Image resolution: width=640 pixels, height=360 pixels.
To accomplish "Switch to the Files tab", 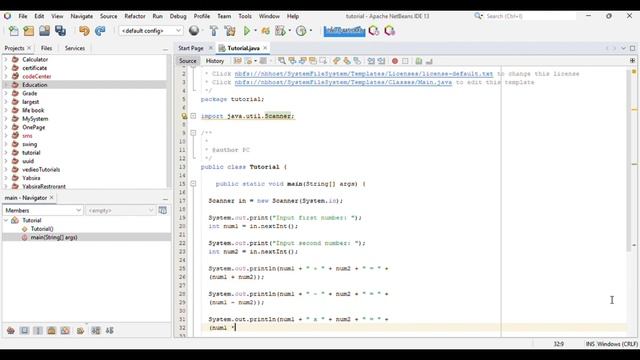I will [x=47, y=48].
